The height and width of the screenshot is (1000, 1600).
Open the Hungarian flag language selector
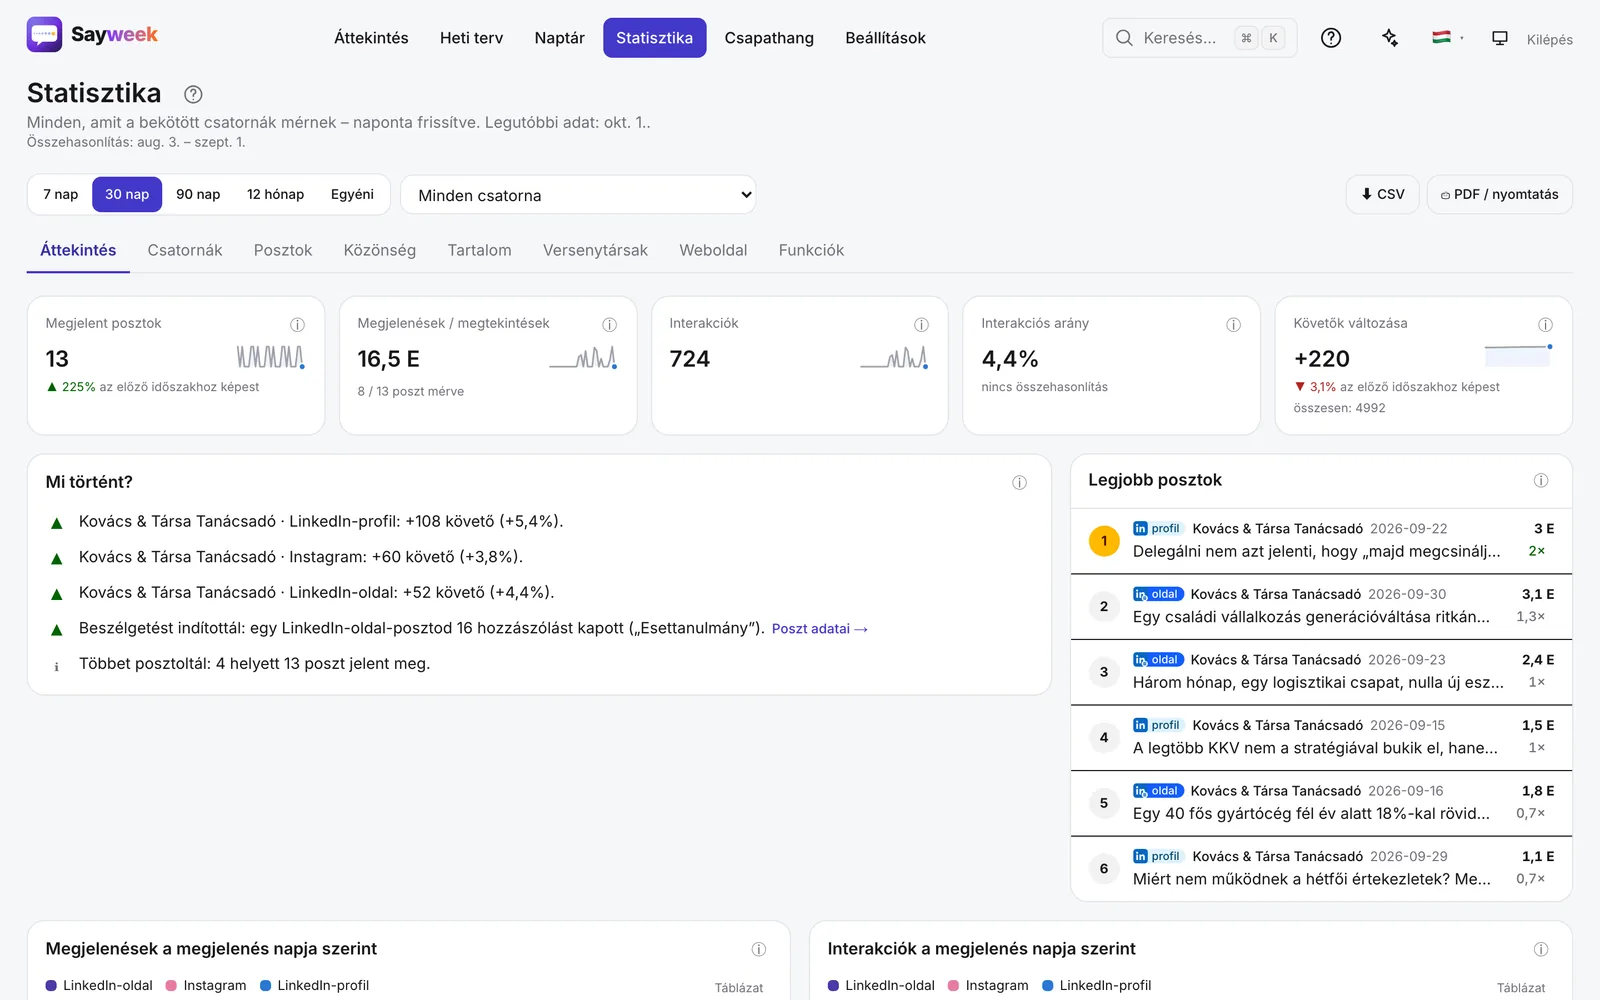tap(1447, 38)
